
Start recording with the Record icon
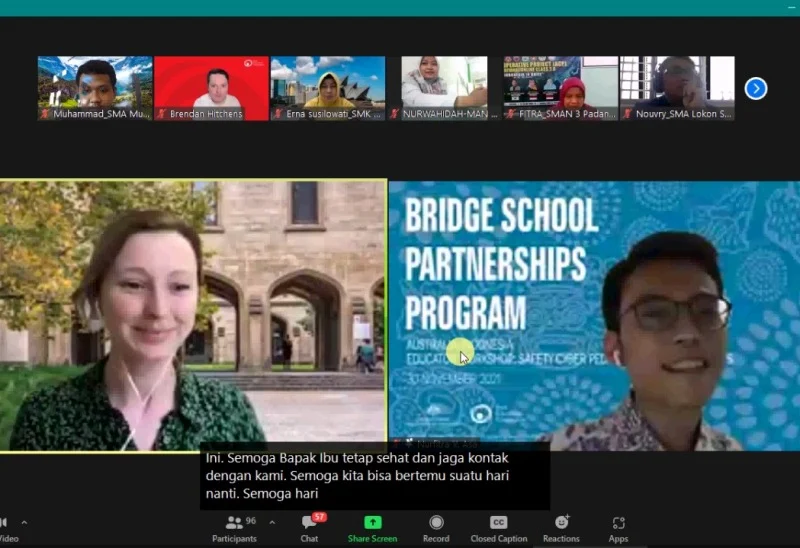point(436,522)
